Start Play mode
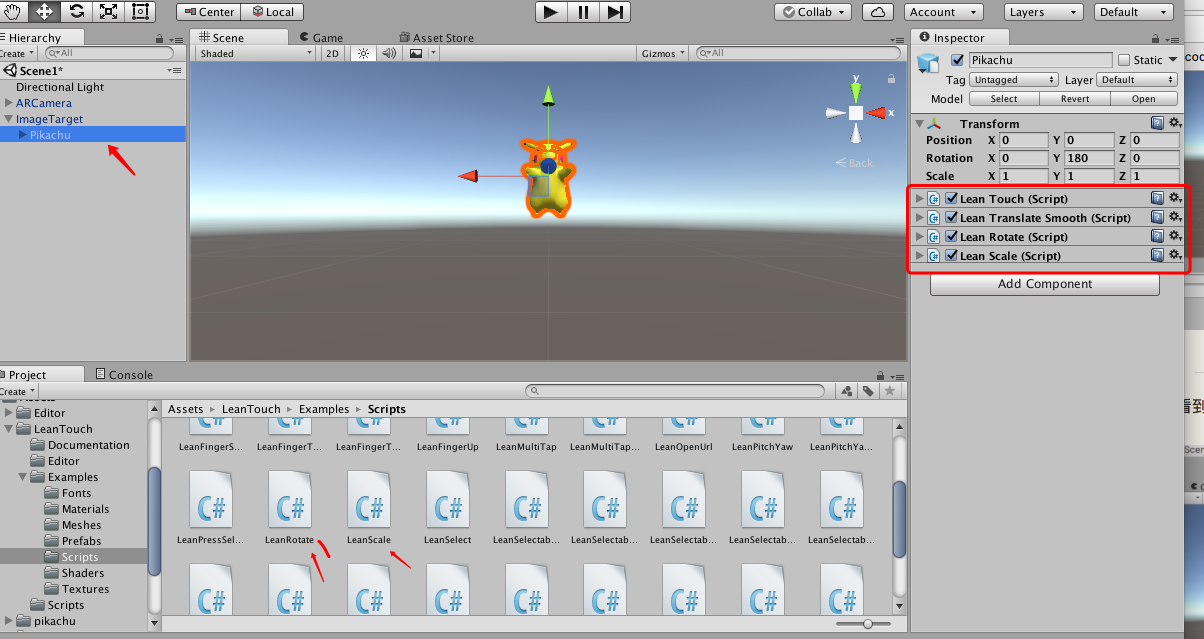This screenshot has height=639, width=1204. (x=551, y=12)
